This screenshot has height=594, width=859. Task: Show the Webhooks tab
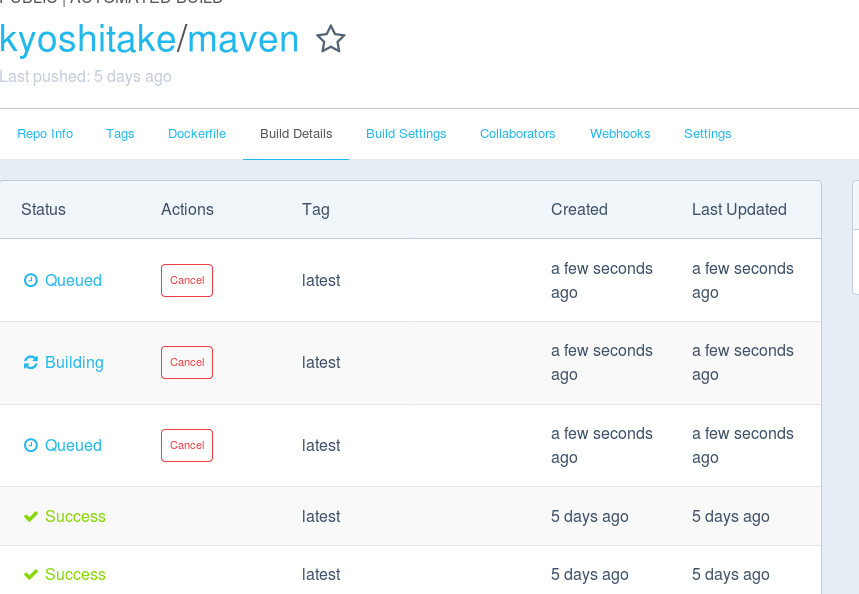(620, 134)
